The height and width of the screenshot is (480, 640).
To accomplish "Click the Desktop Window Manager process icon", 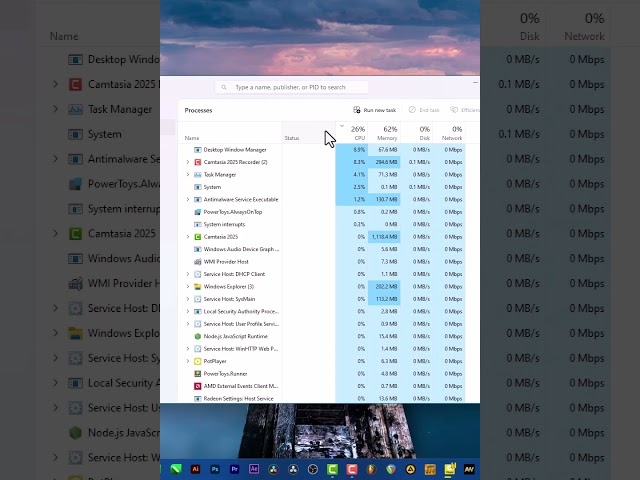I will click(x=198, y=150).
